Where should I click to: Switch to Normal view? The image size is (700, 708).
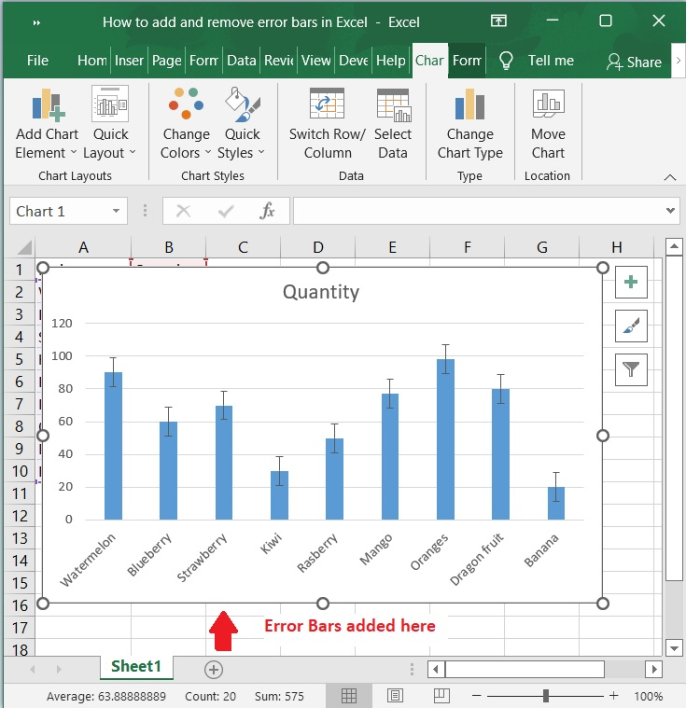pyautogui.click(x=349, y=696)
